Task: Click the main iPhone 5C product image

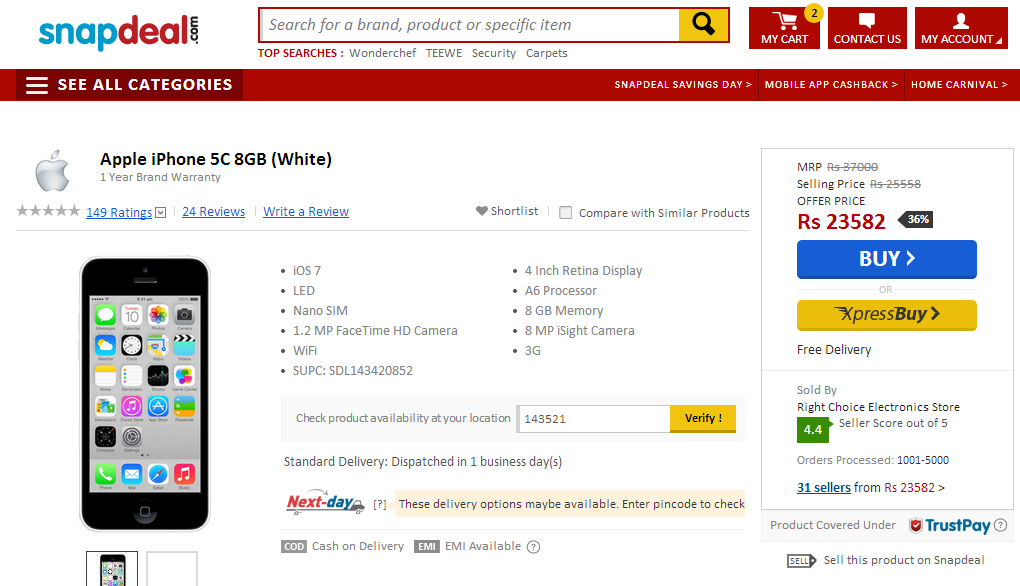Action: (144, 394)
